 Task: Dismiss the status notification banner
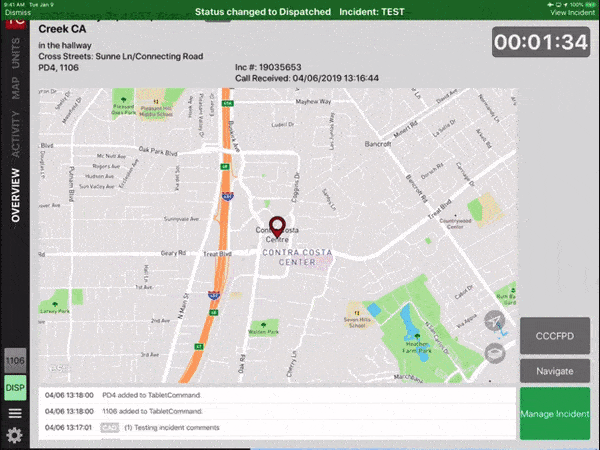coord(17,12)
